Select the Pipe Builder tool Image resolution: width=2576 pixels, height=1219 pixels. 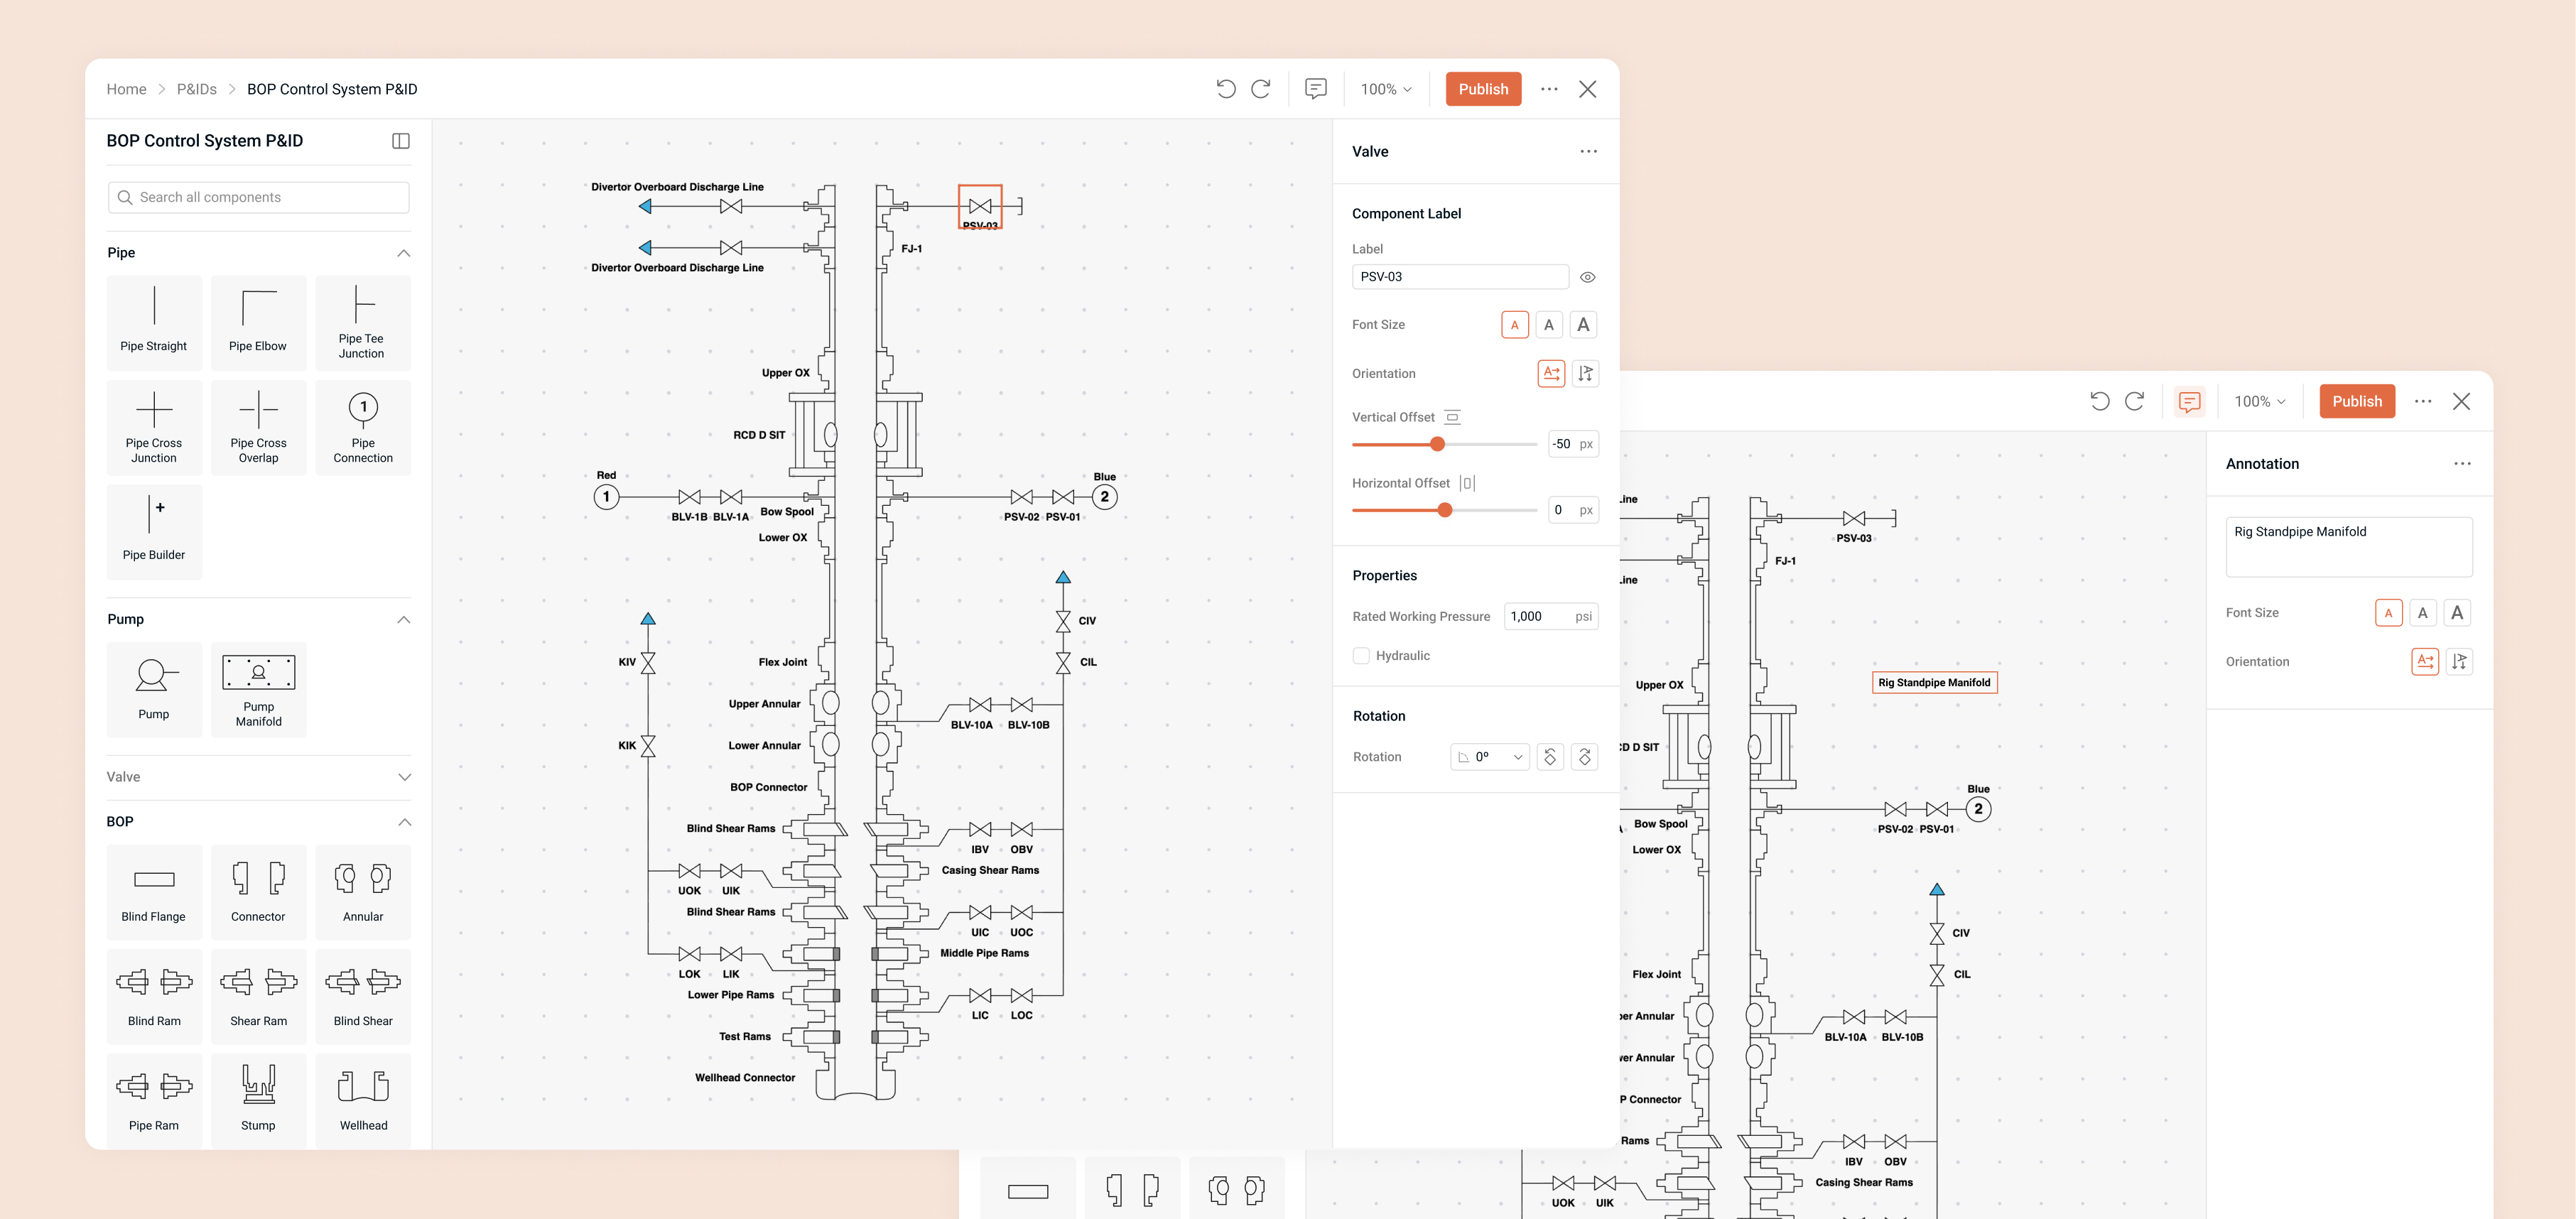tap(154, 531)
